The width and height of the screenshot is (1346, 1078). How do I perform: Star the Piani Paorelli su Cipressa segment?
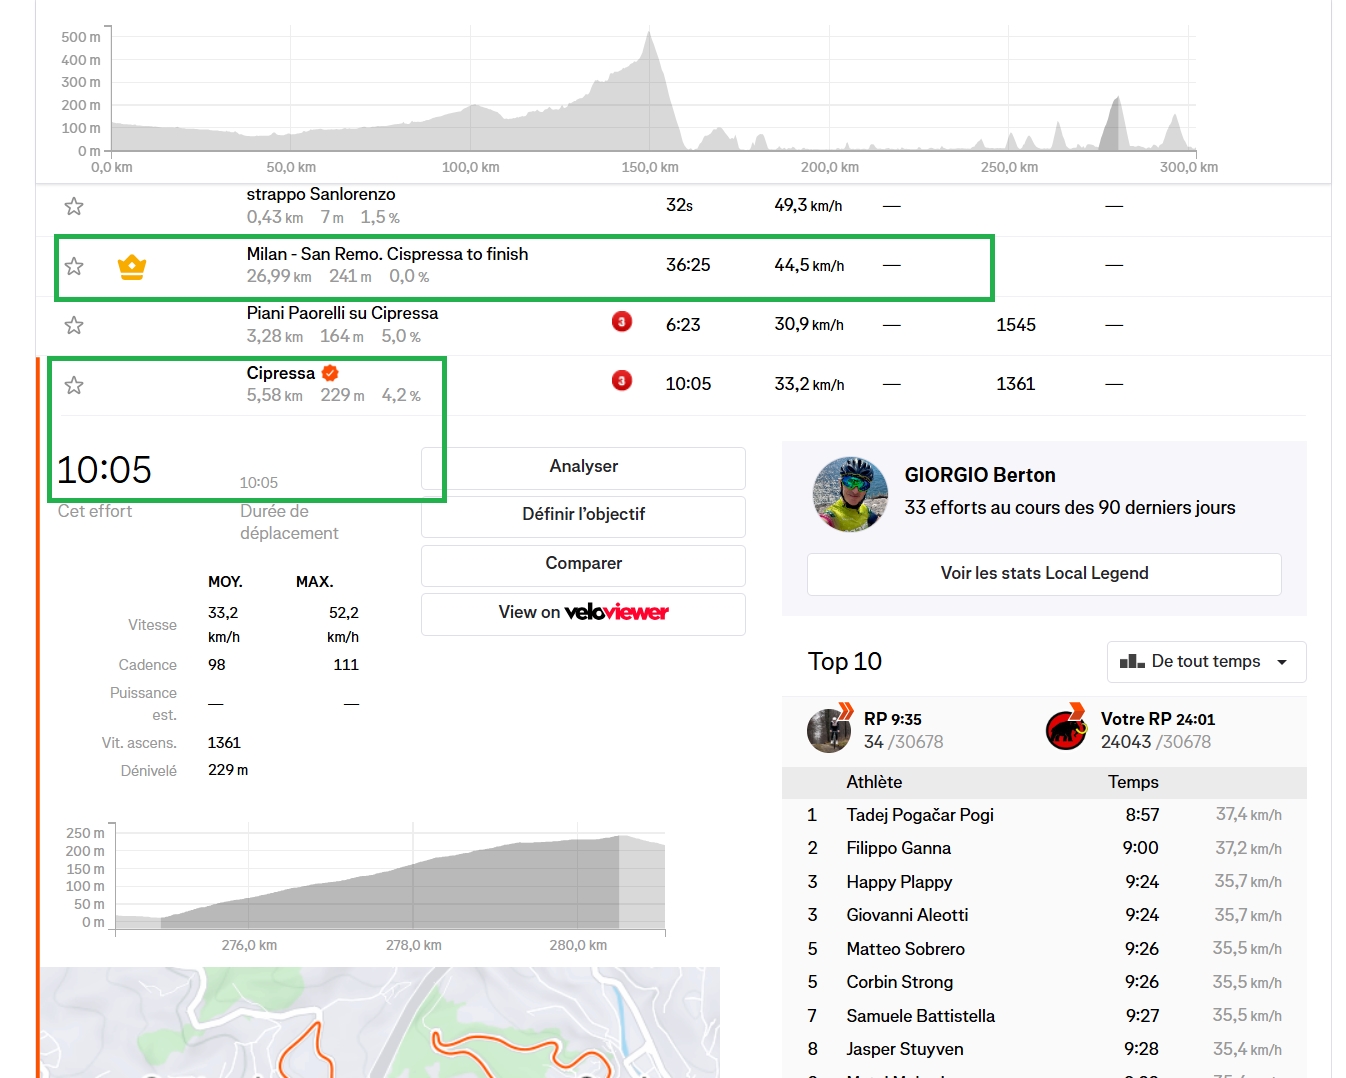click(74, 325)
